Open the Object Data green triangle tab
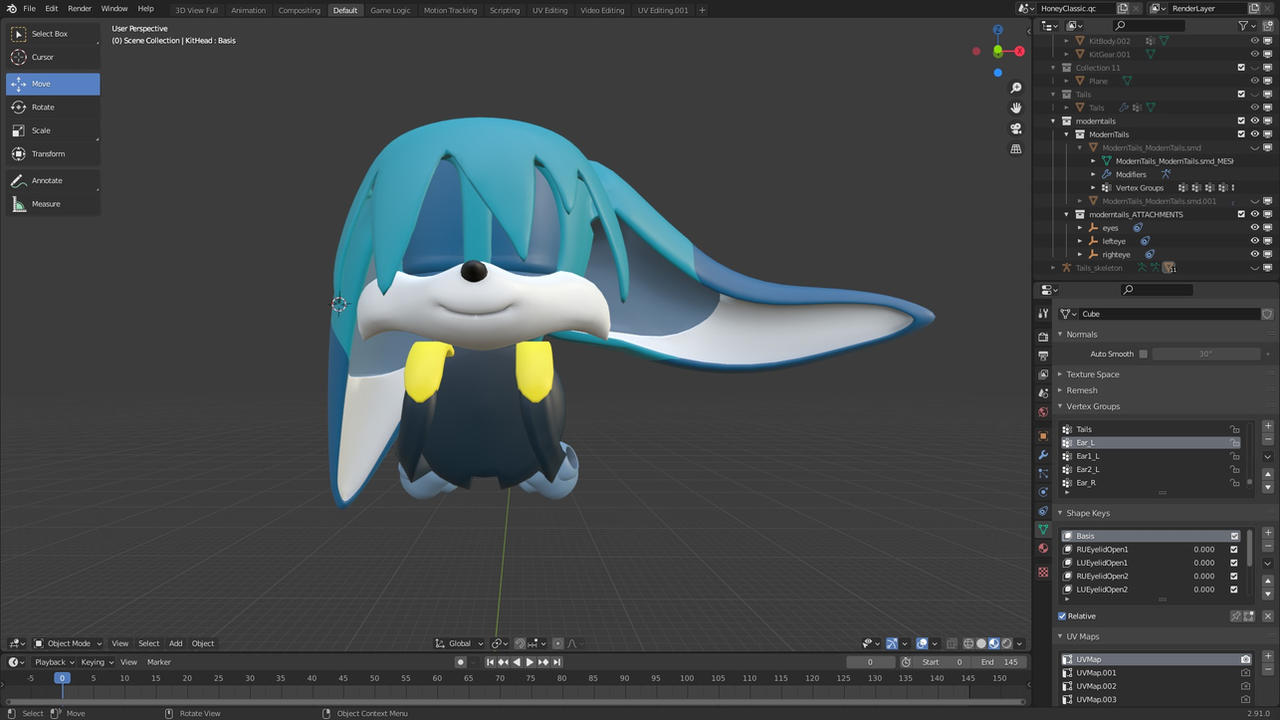Viewport: 1280px width, 720px height. 1043,530
